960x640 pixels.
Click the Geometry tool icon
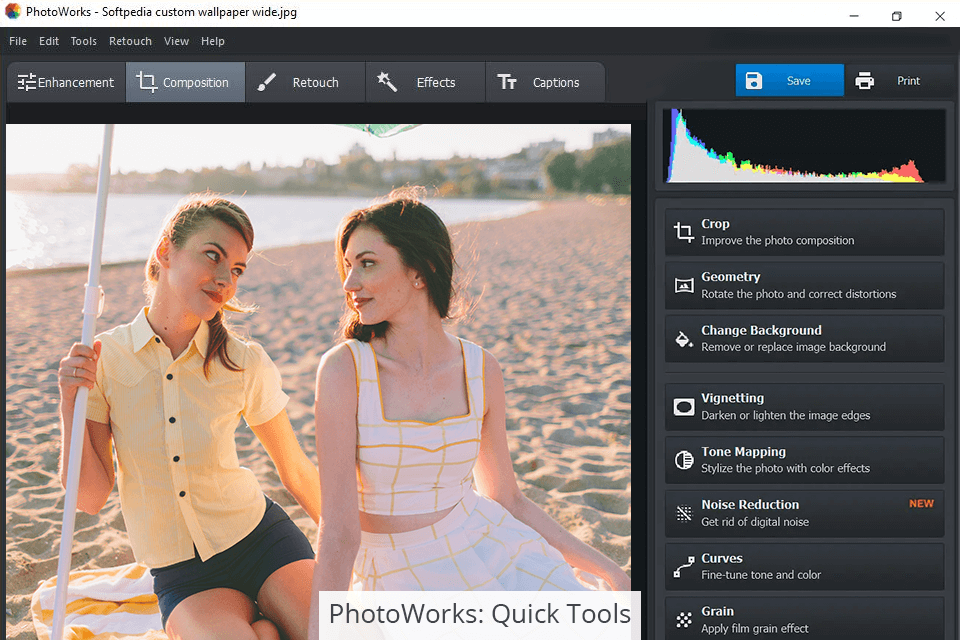pos(683,285)
